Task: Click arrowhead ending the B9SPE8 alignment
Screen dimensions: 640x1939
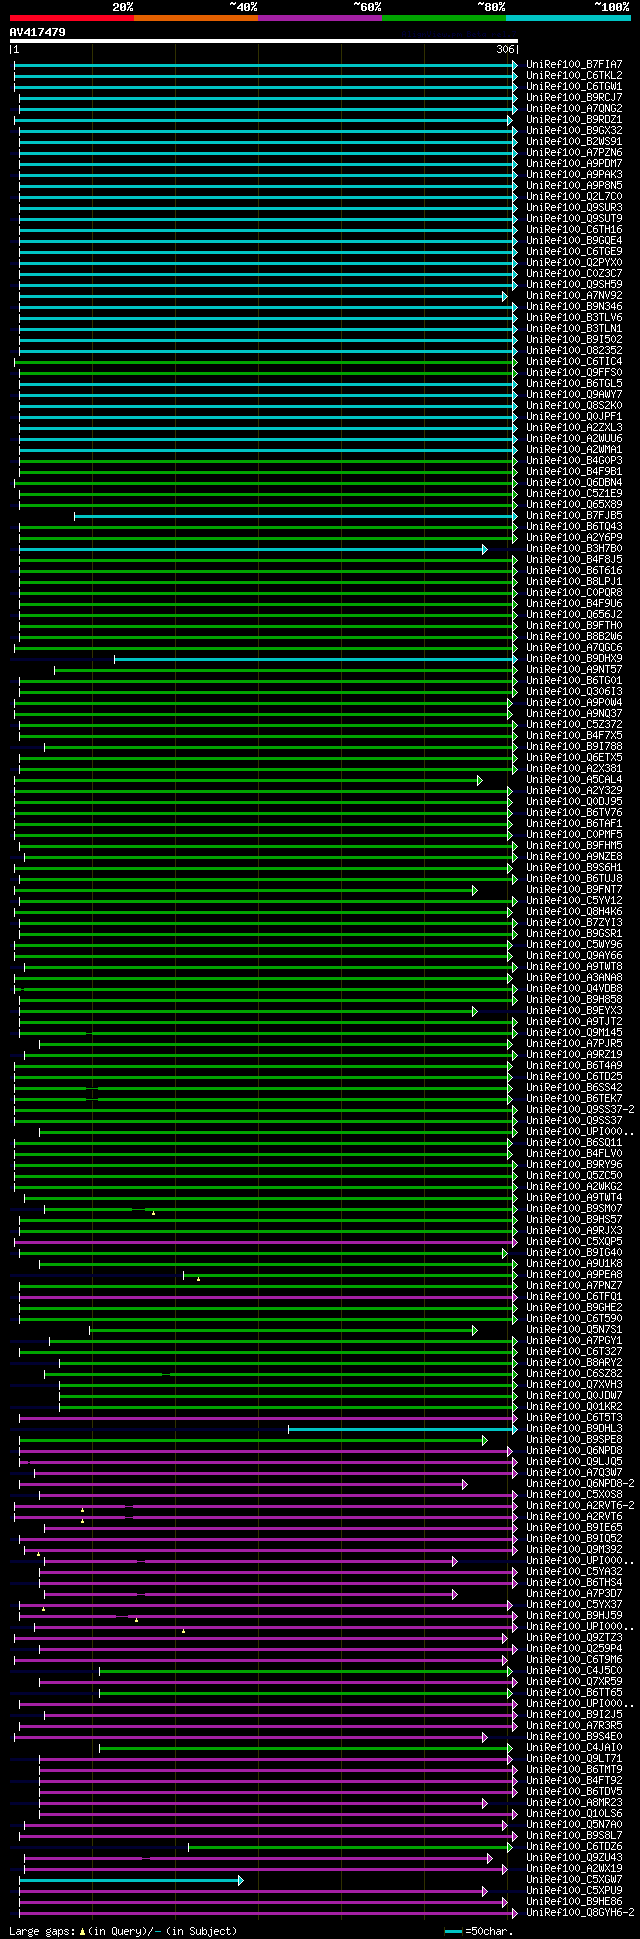Action: 485,1440
